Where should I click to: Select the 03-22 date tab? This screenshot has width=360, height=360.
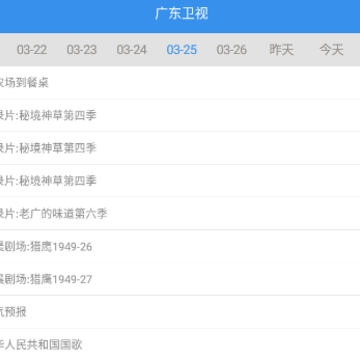tap(32, 50)
